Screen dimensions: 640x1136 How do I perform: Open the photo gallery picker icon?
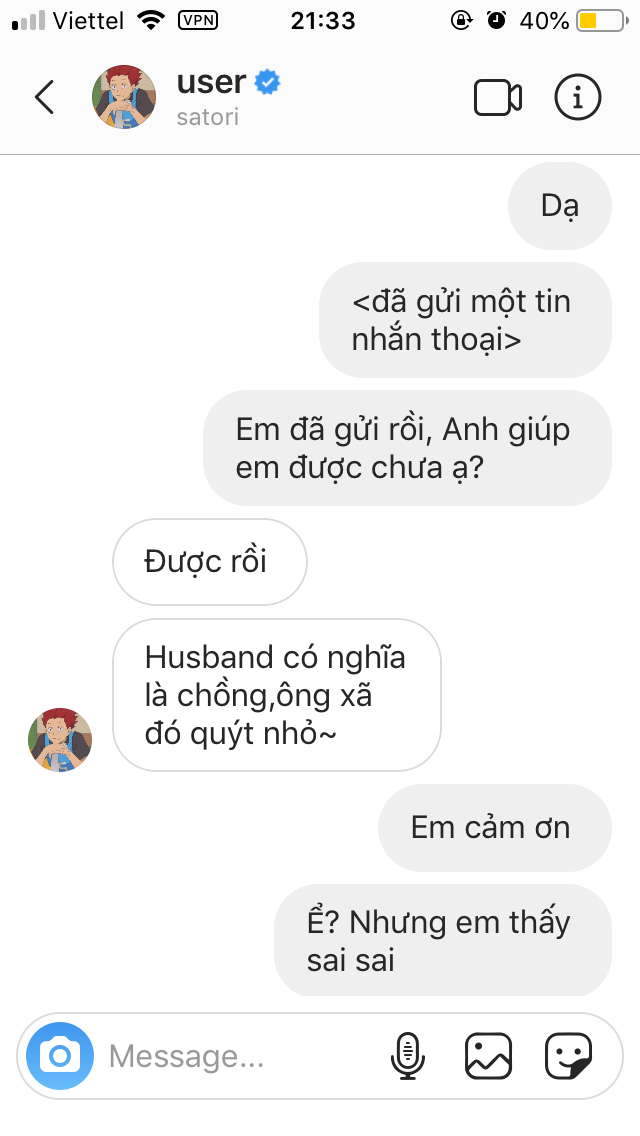pyautogui.click(x=488, y=1056)
